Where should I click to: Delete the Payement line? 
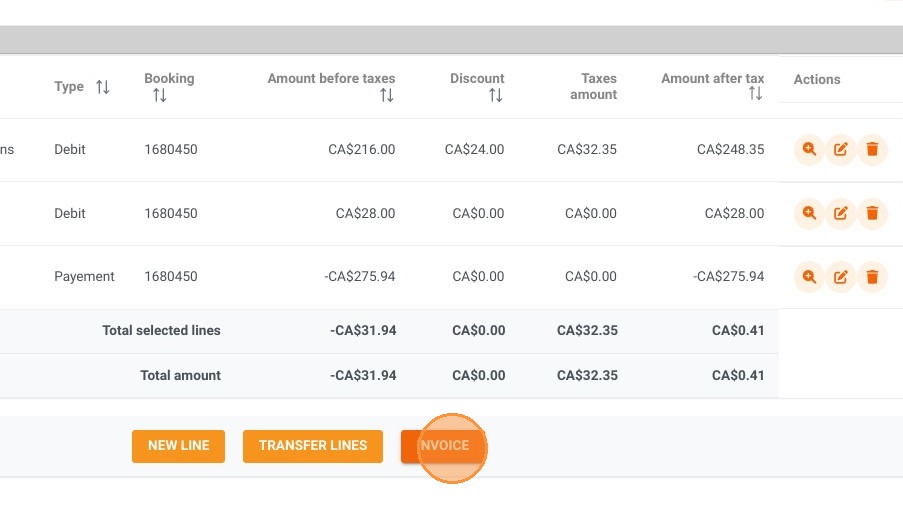[x=872, y=276]
